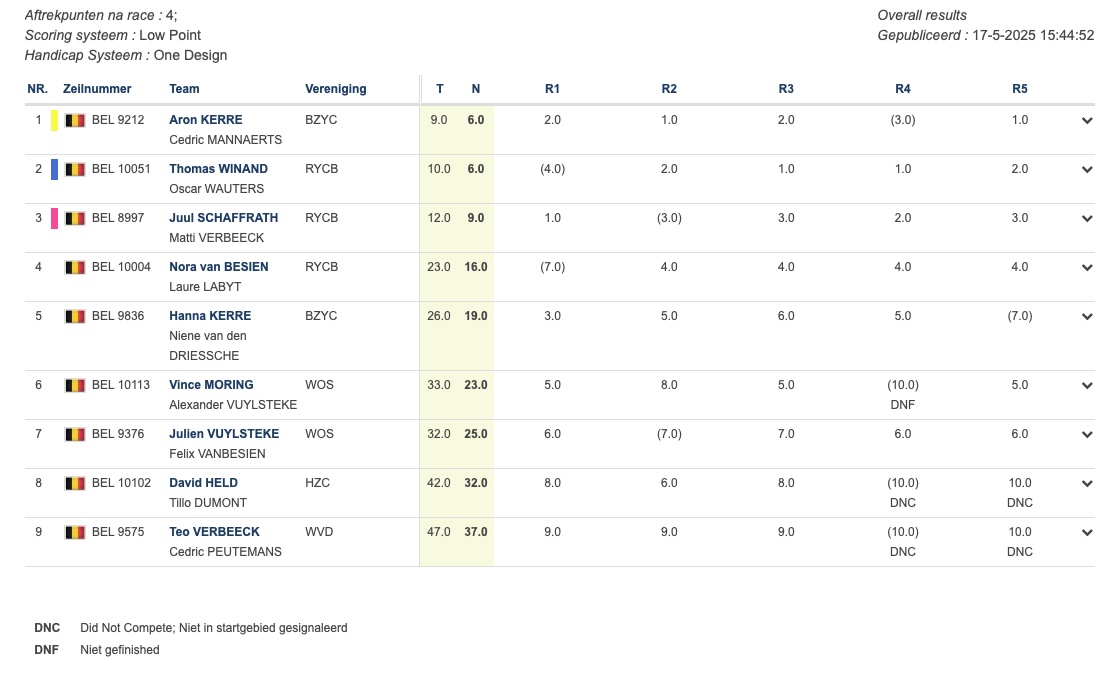The image size is (1117, 678).
Task: Click the flag beside BEL 8997
Action: click(75, 218)
